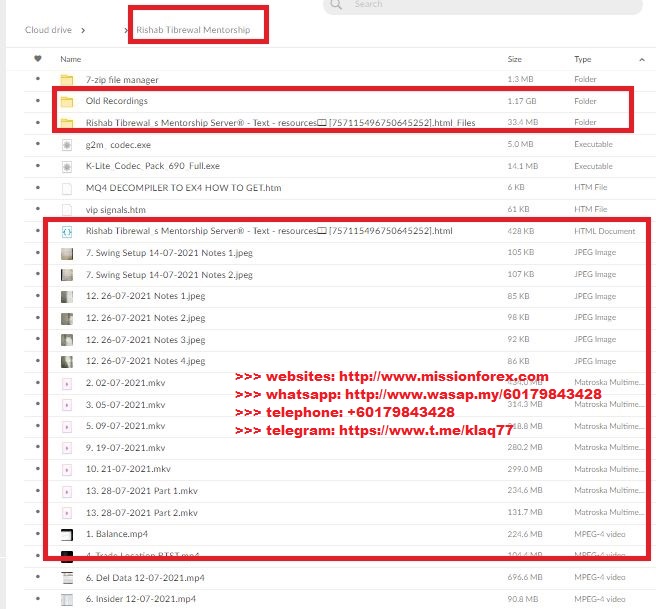Screen dimensions: 656x609
Task: Toggle favourite dot for 7-zip file manager
Action: tap(38, 79)
